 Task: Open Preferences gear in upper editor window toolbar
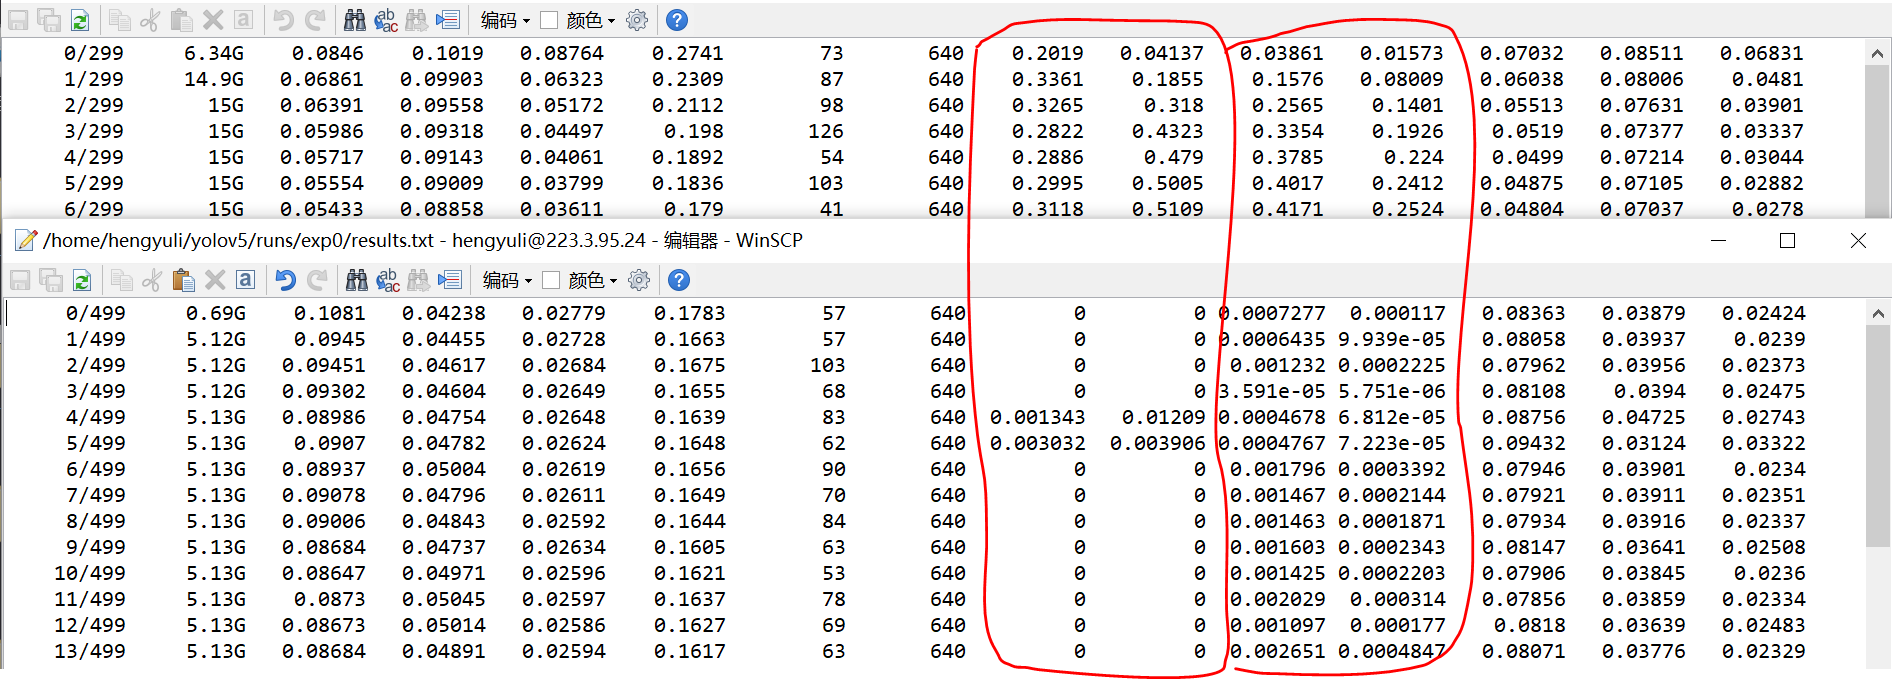tap(637, 20)
